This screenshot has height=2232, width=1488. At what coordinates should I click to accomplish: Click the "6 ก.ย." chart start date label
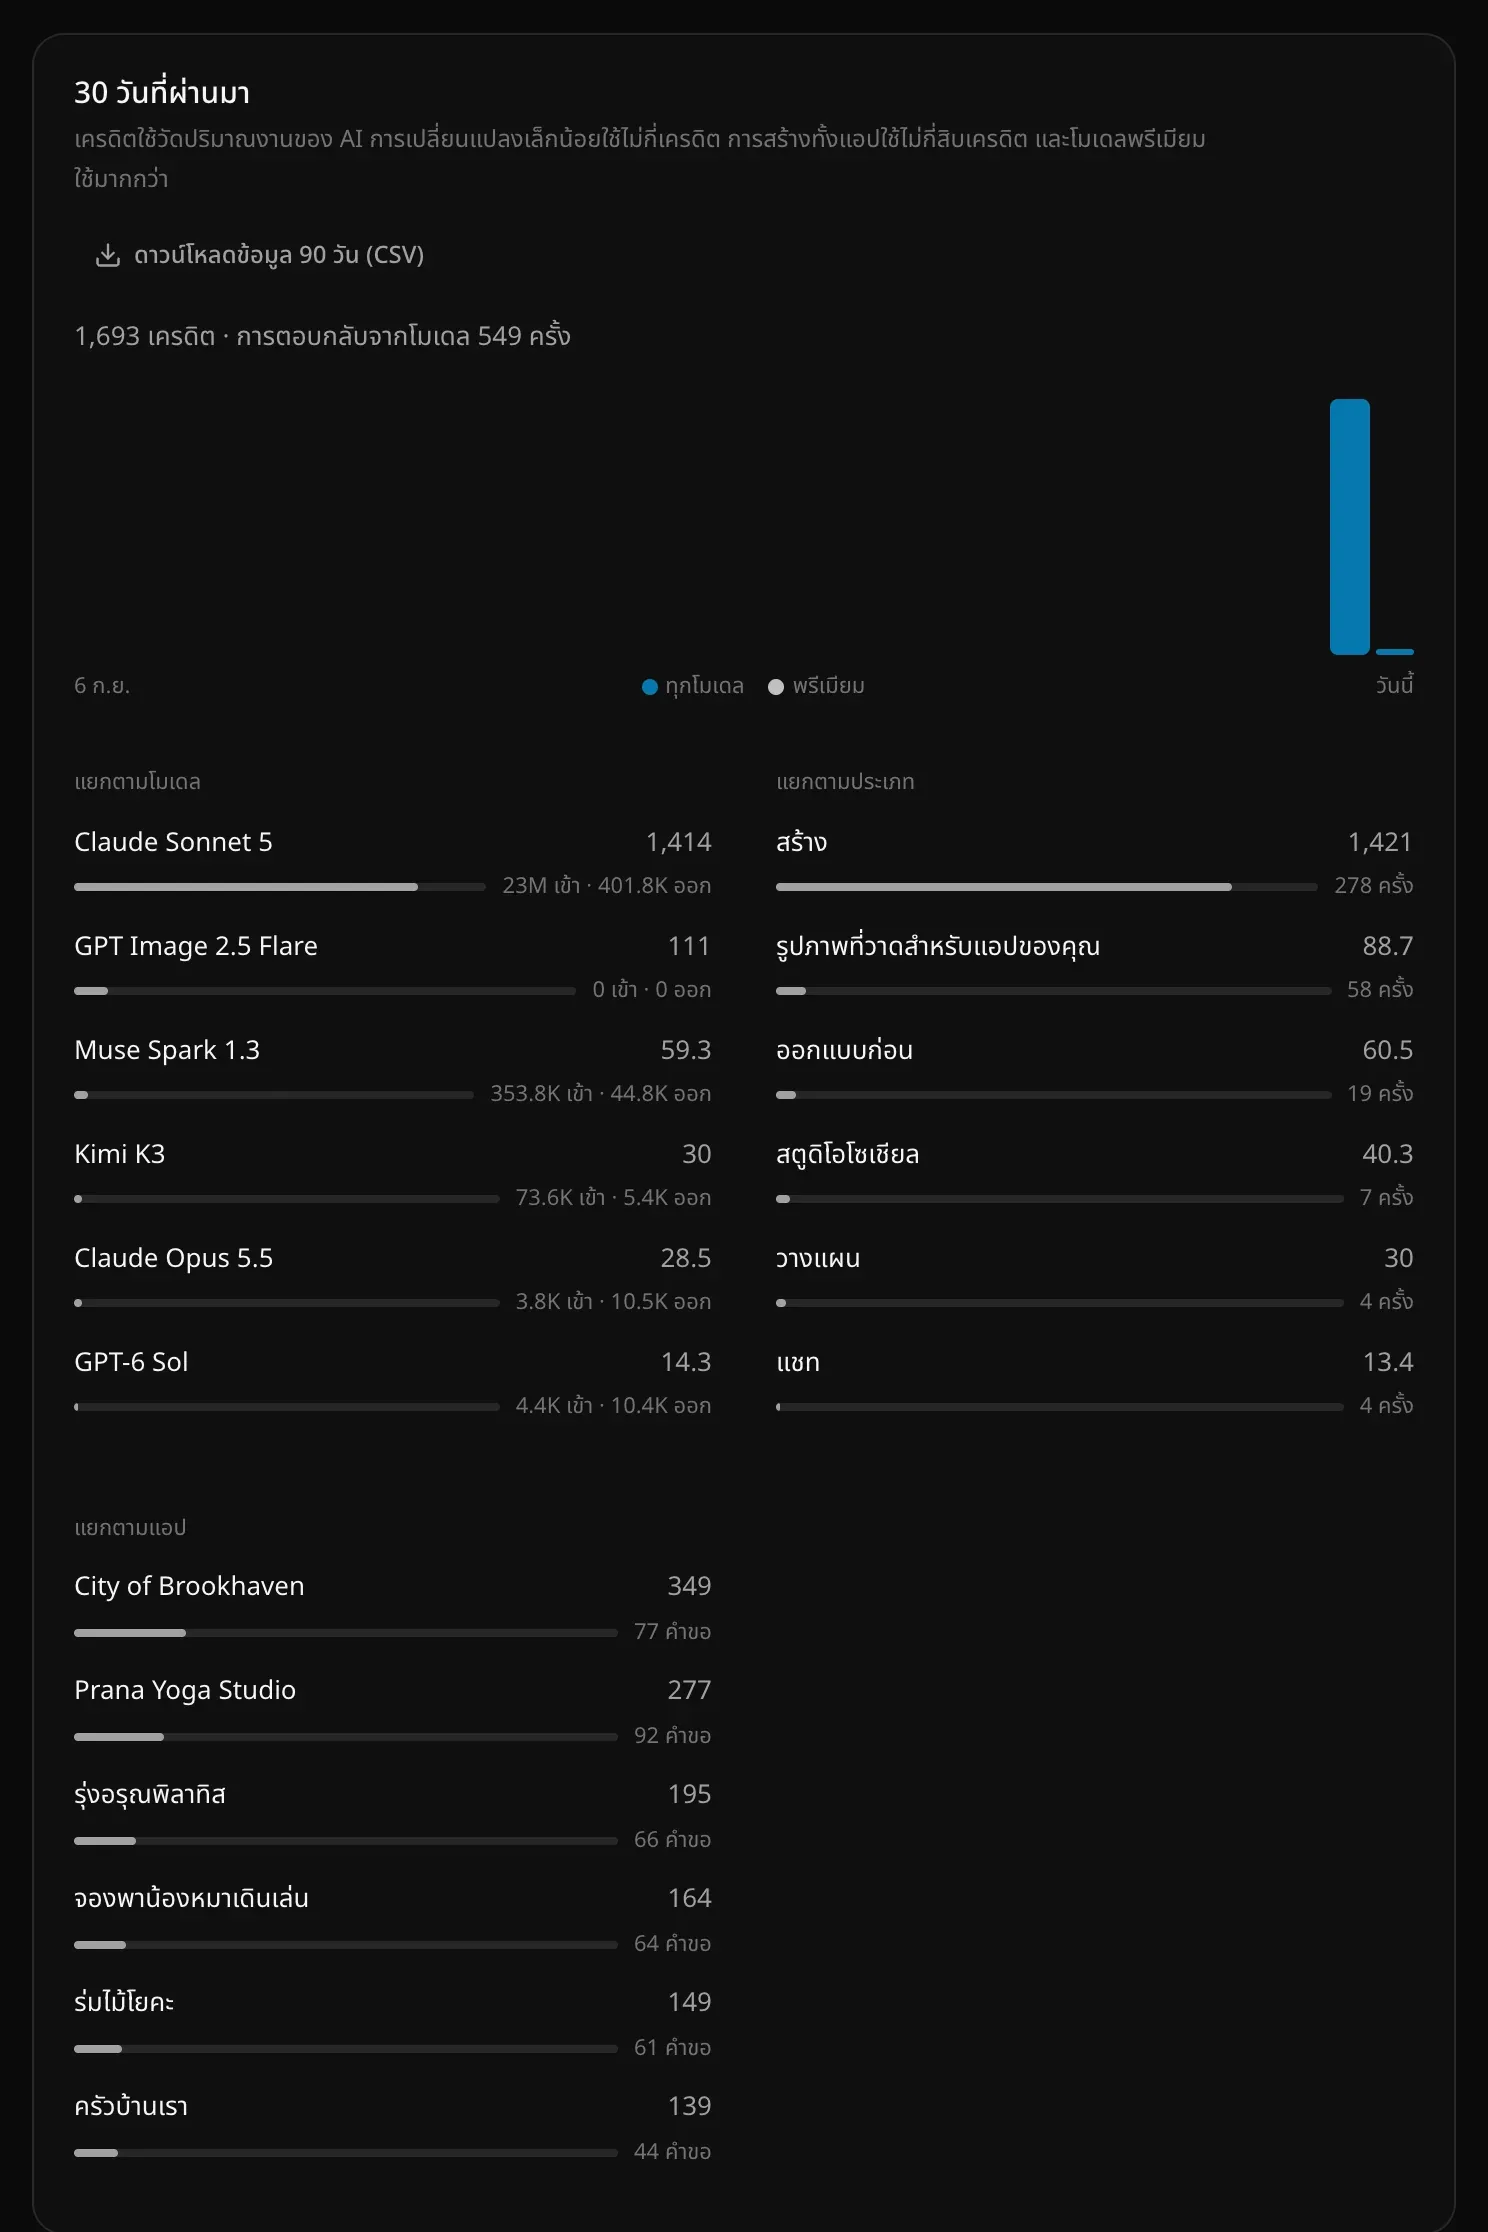click(x=102, y=686)
